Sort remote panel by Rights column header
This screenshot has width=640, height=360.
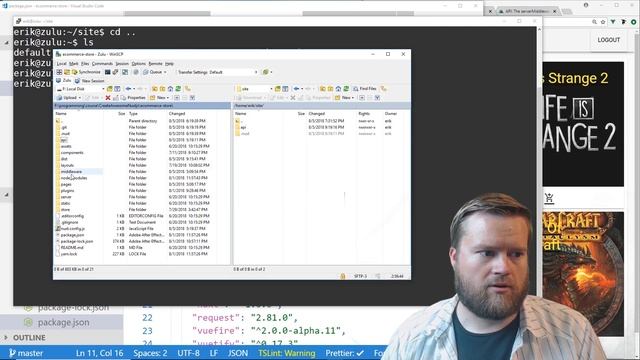(x=364, y=113)
